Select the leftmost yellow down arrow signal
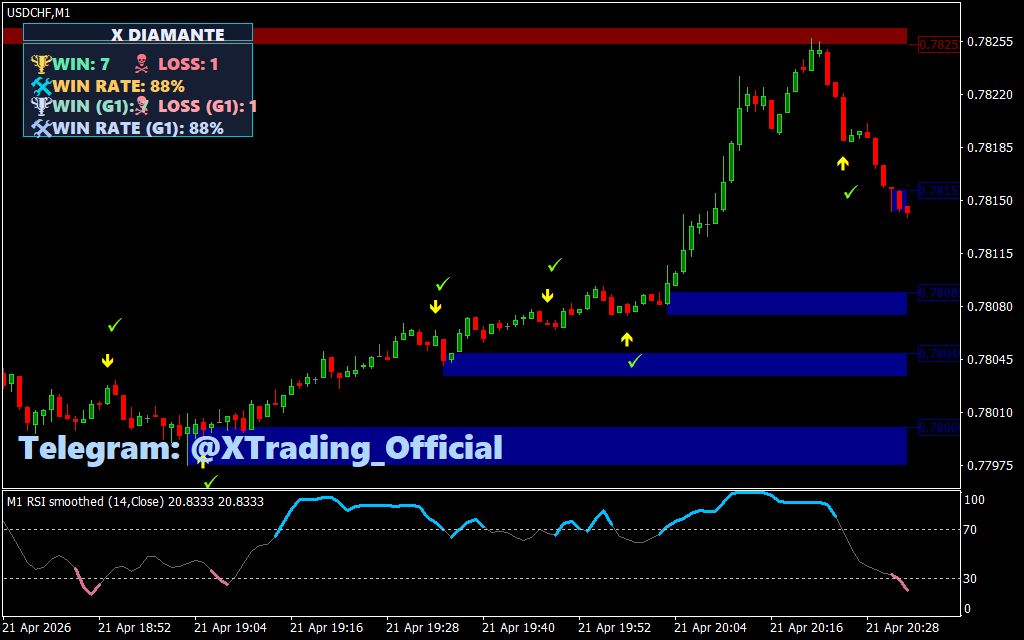The image size is (1024, 640). pyautogui.click(x=107, y=361)
